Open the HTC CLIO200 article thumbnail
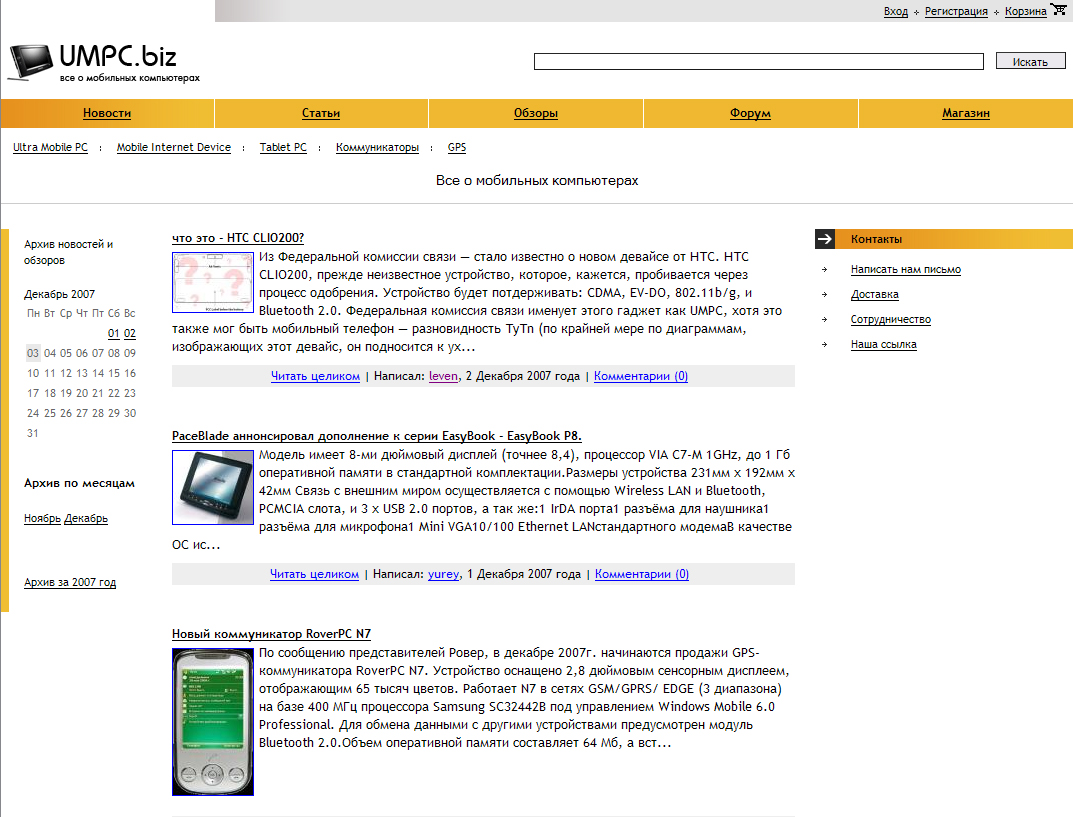This screenshot has width=1073, height=817. (x=212, y=282)
